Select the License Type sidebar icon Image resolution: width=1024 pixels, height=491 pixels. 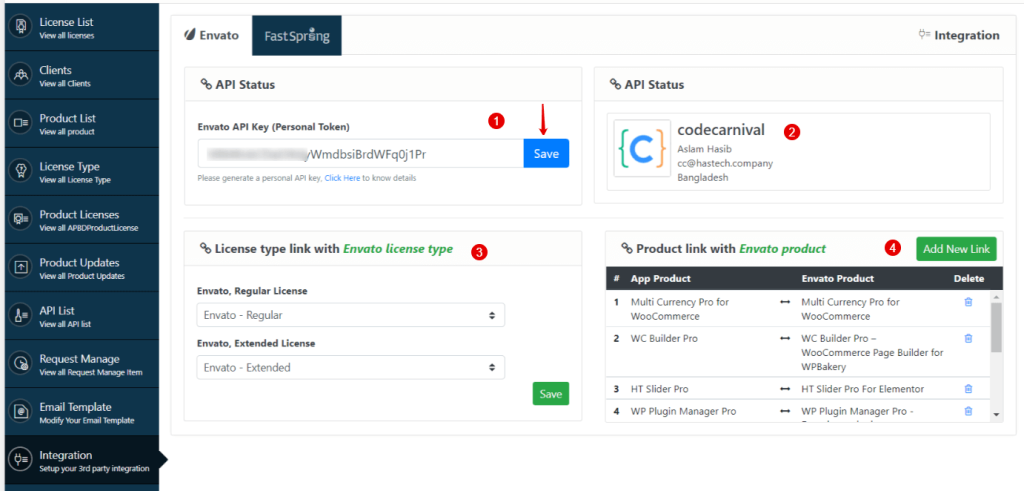[x=22, y=171]
